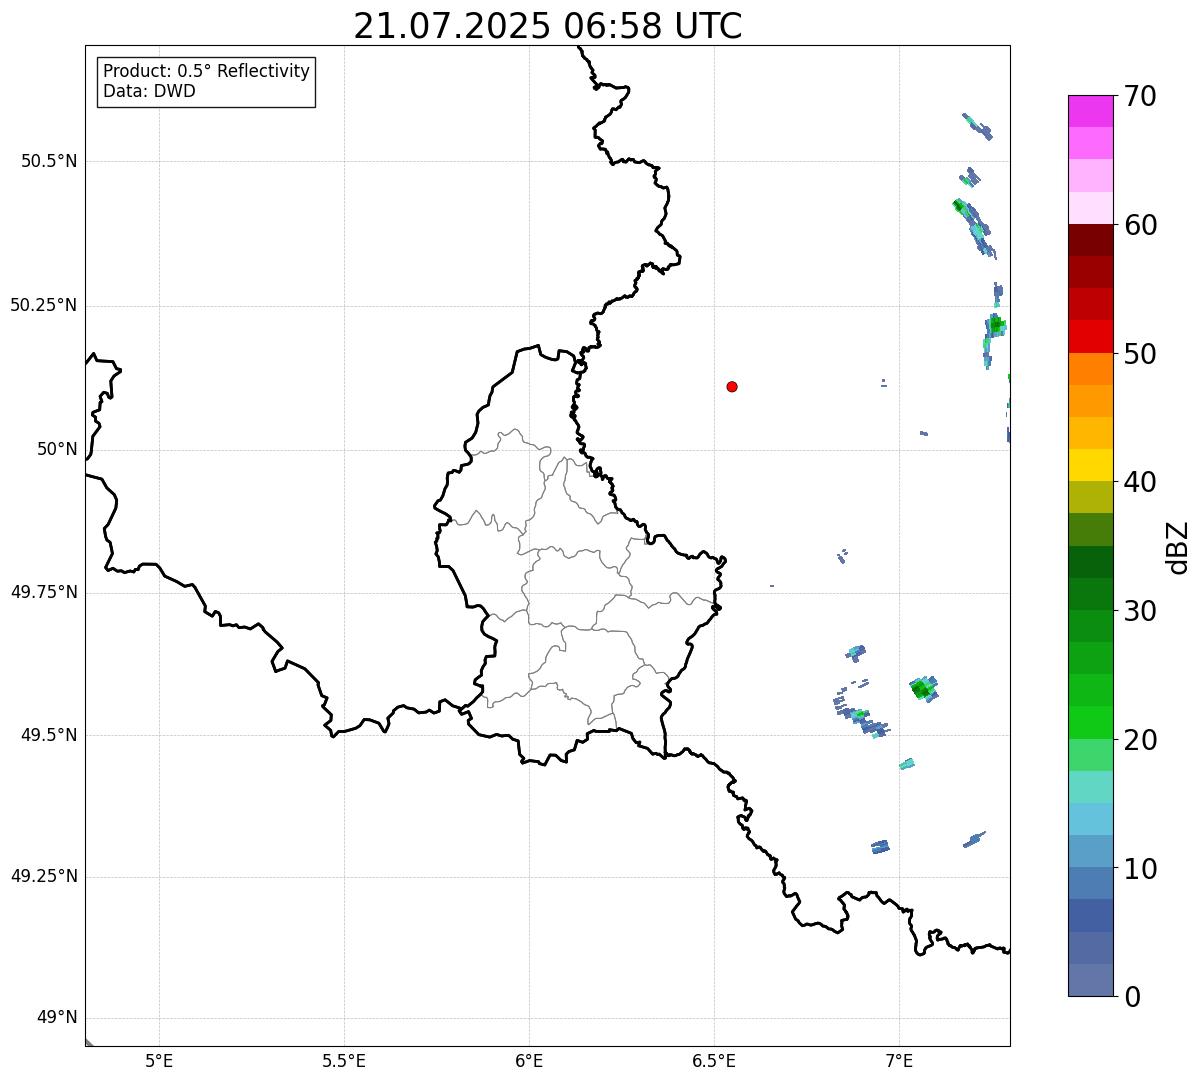Click the colorbar tick value 60

click(1140, 225)
